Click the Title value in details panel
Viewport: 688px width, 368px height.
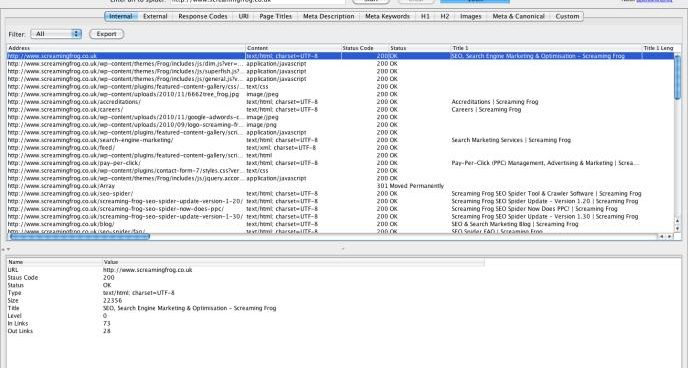coord(190,308)
